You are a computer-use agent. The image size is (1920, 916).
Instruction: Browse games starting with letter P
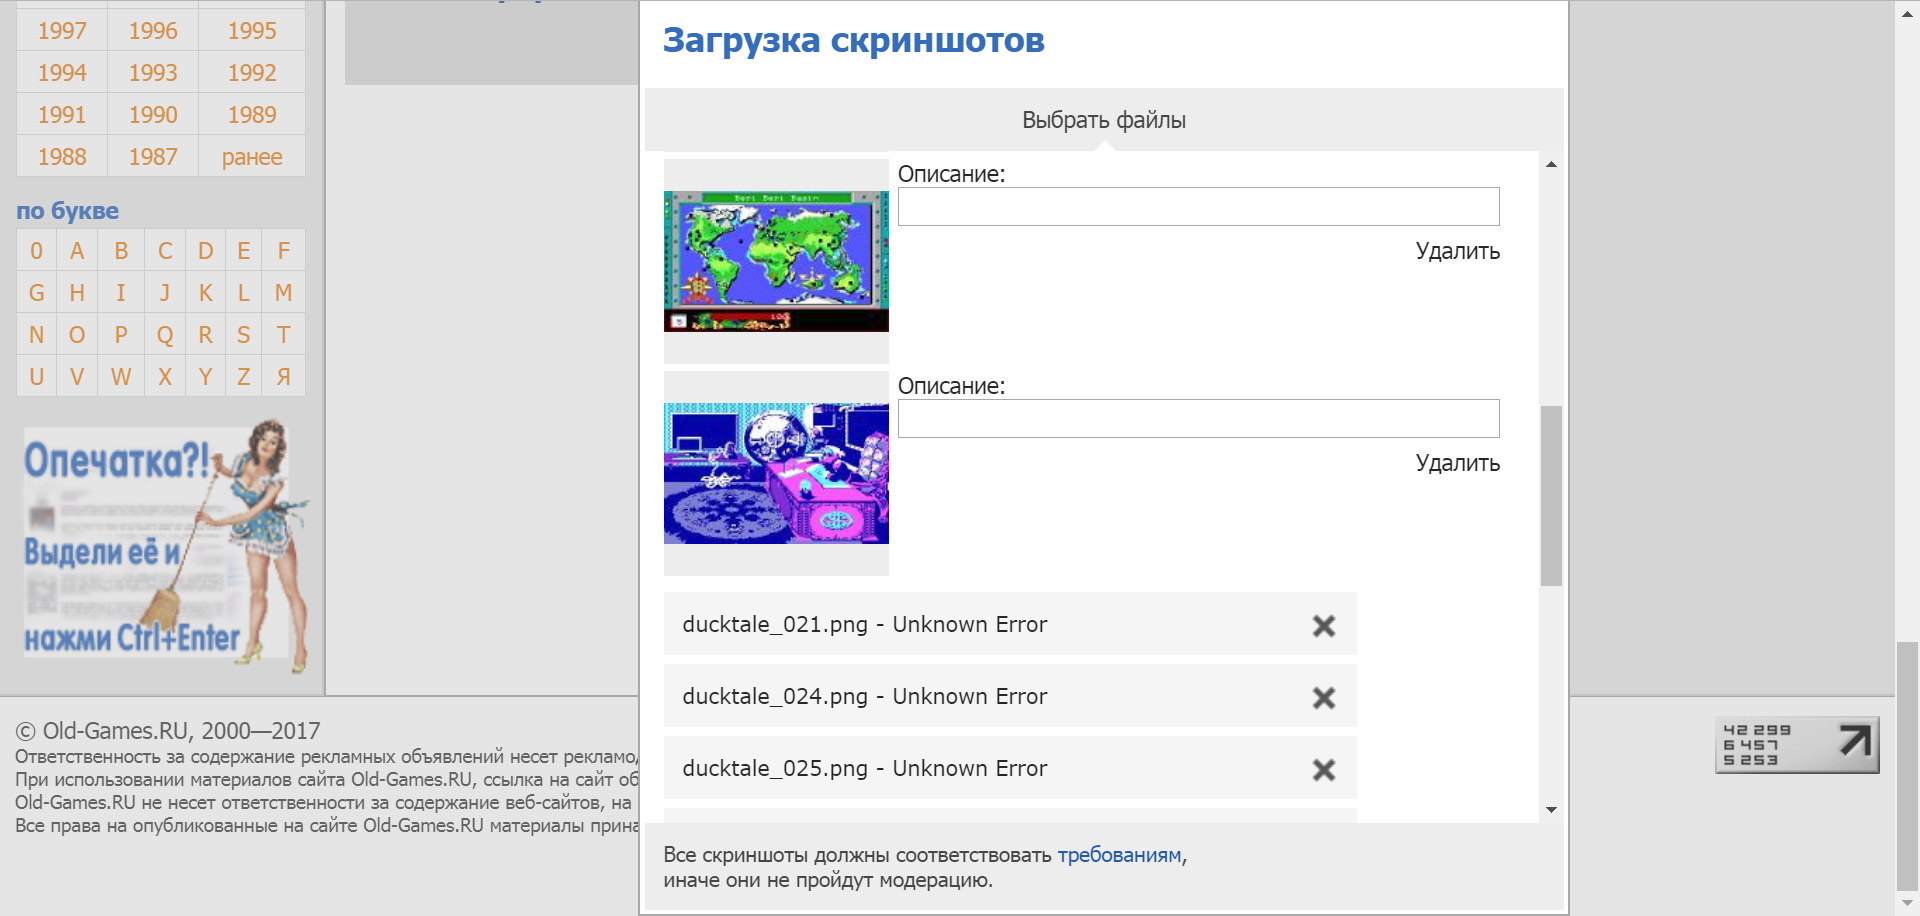(x=121, y=335)
